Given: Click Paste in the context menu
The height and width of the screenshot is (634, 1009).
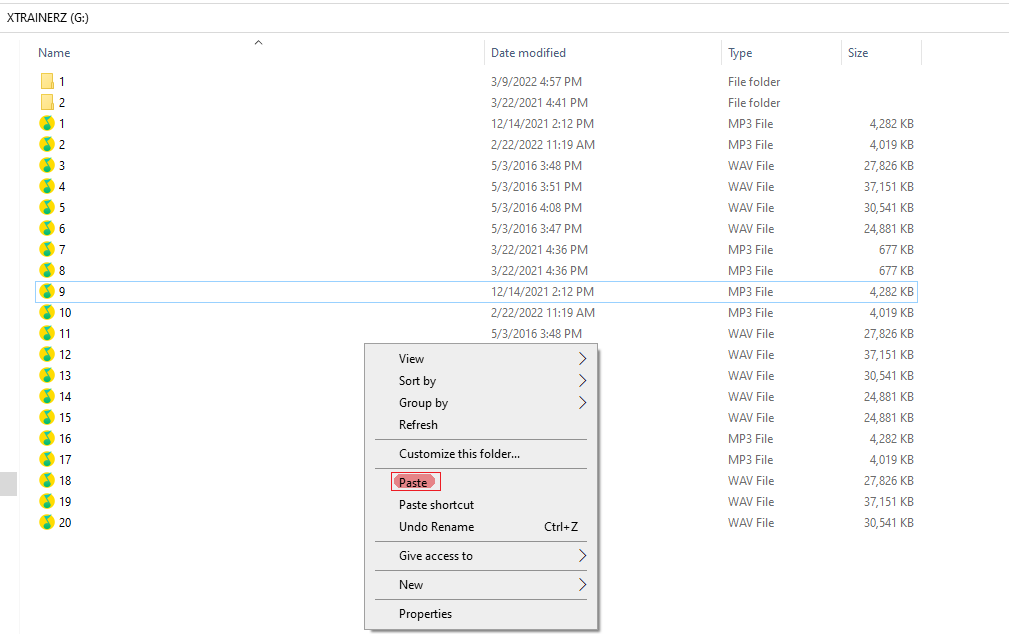Looking at the screenshot, I should pyautogui.click(x=414, y=481).
